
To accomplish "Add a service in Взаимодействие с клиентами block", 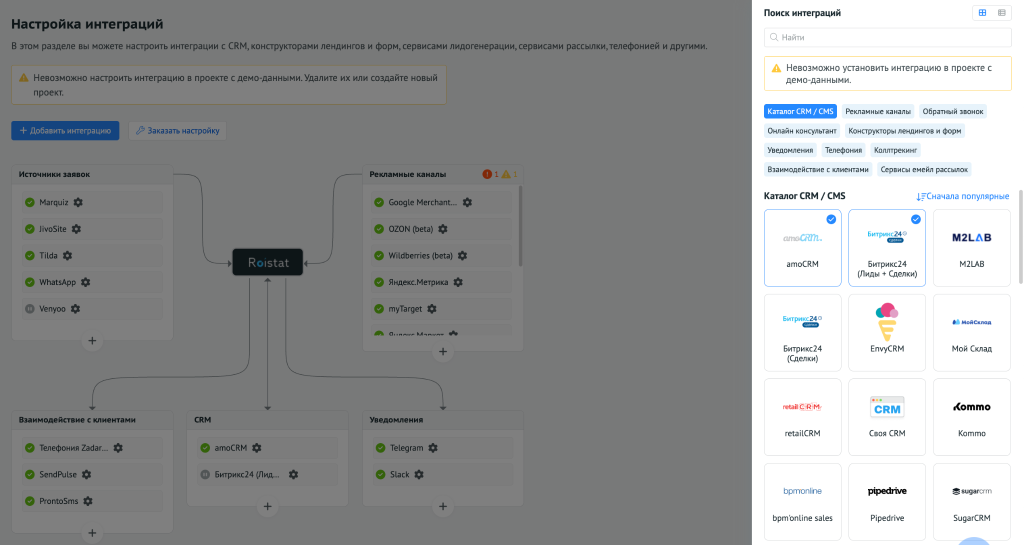I will click(92, 533).
